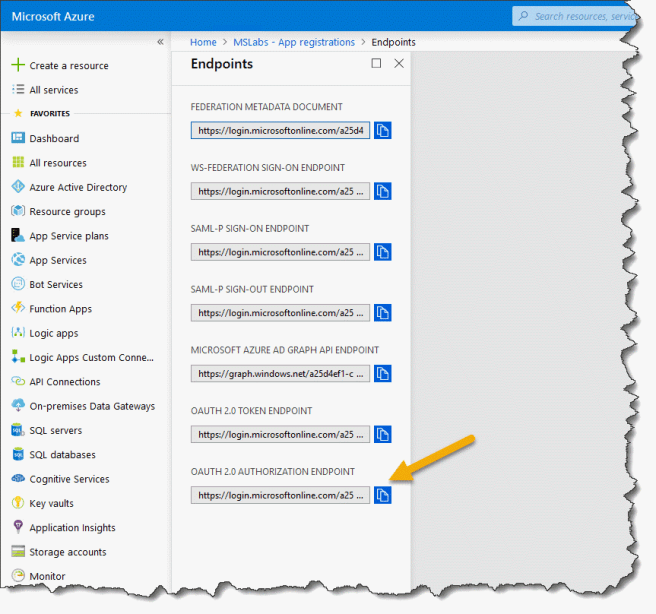Open All services list
Image resolution: width=656 pixels, height=614 pixels.
53,90
